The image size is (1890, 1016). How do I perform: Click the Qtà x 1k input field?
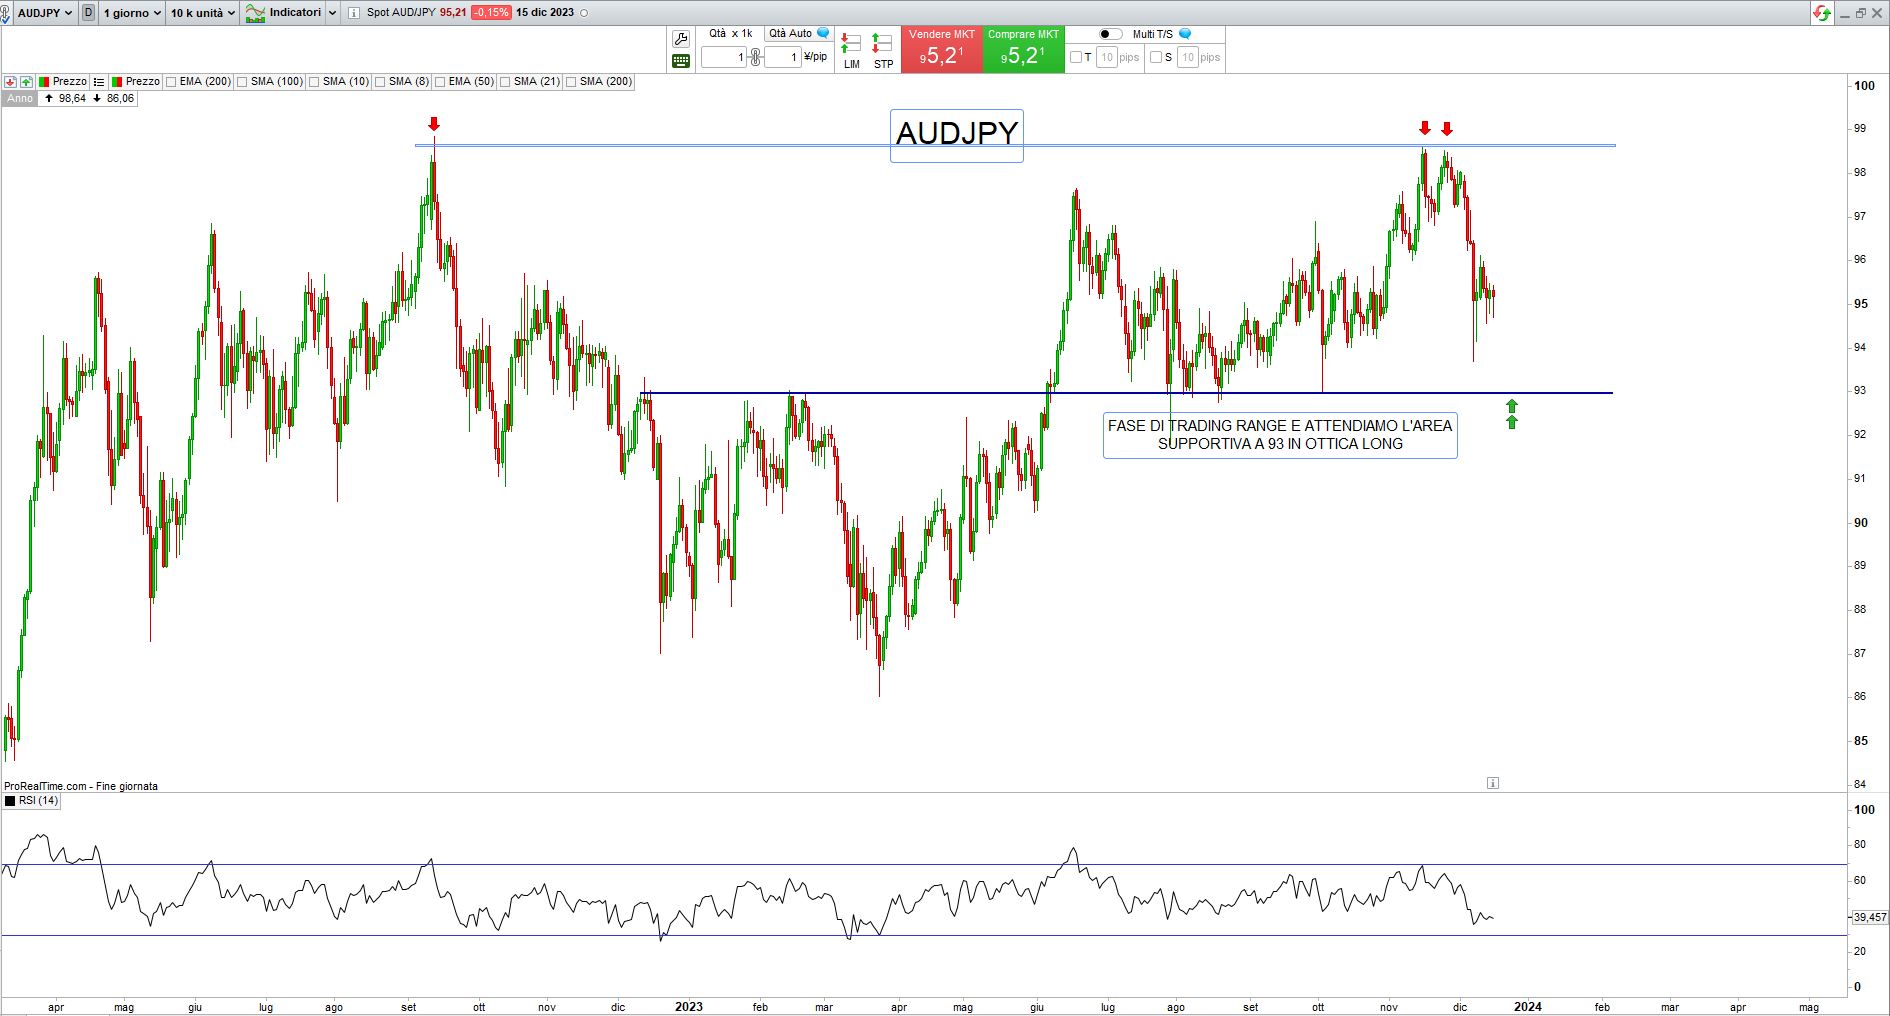723,57
